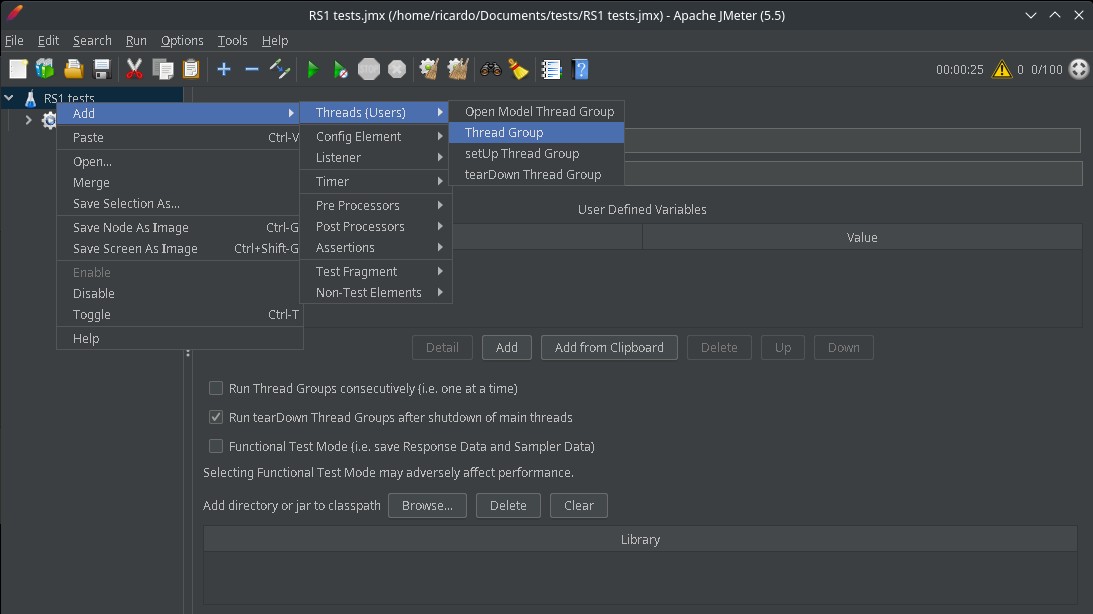Open Search with the binoculars icon

(491, 69)
